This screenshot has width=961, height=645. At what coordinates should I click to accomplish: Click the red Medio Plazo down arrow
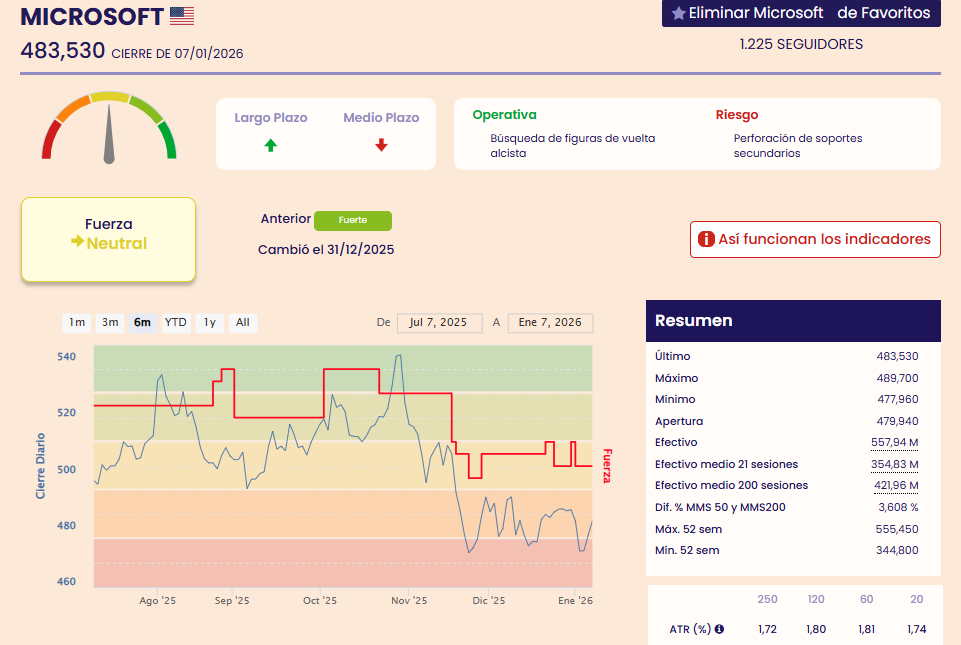click(x=381, y=145)
